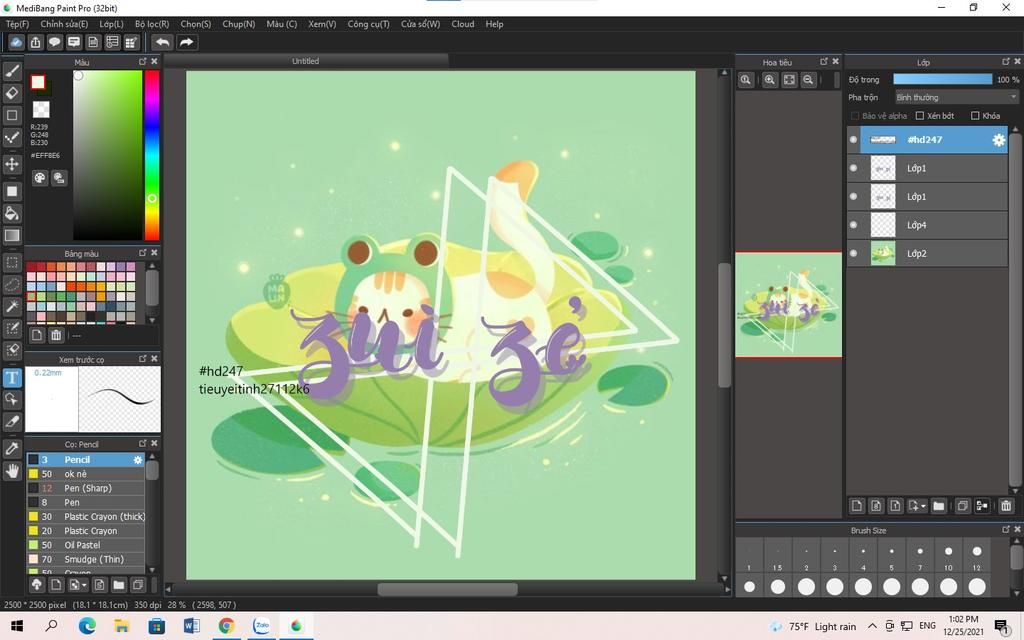Viewport: 1024px width, 640px height.
Task: Switch to the Untitled canvas tab
Action: click(x=306, y=61)
